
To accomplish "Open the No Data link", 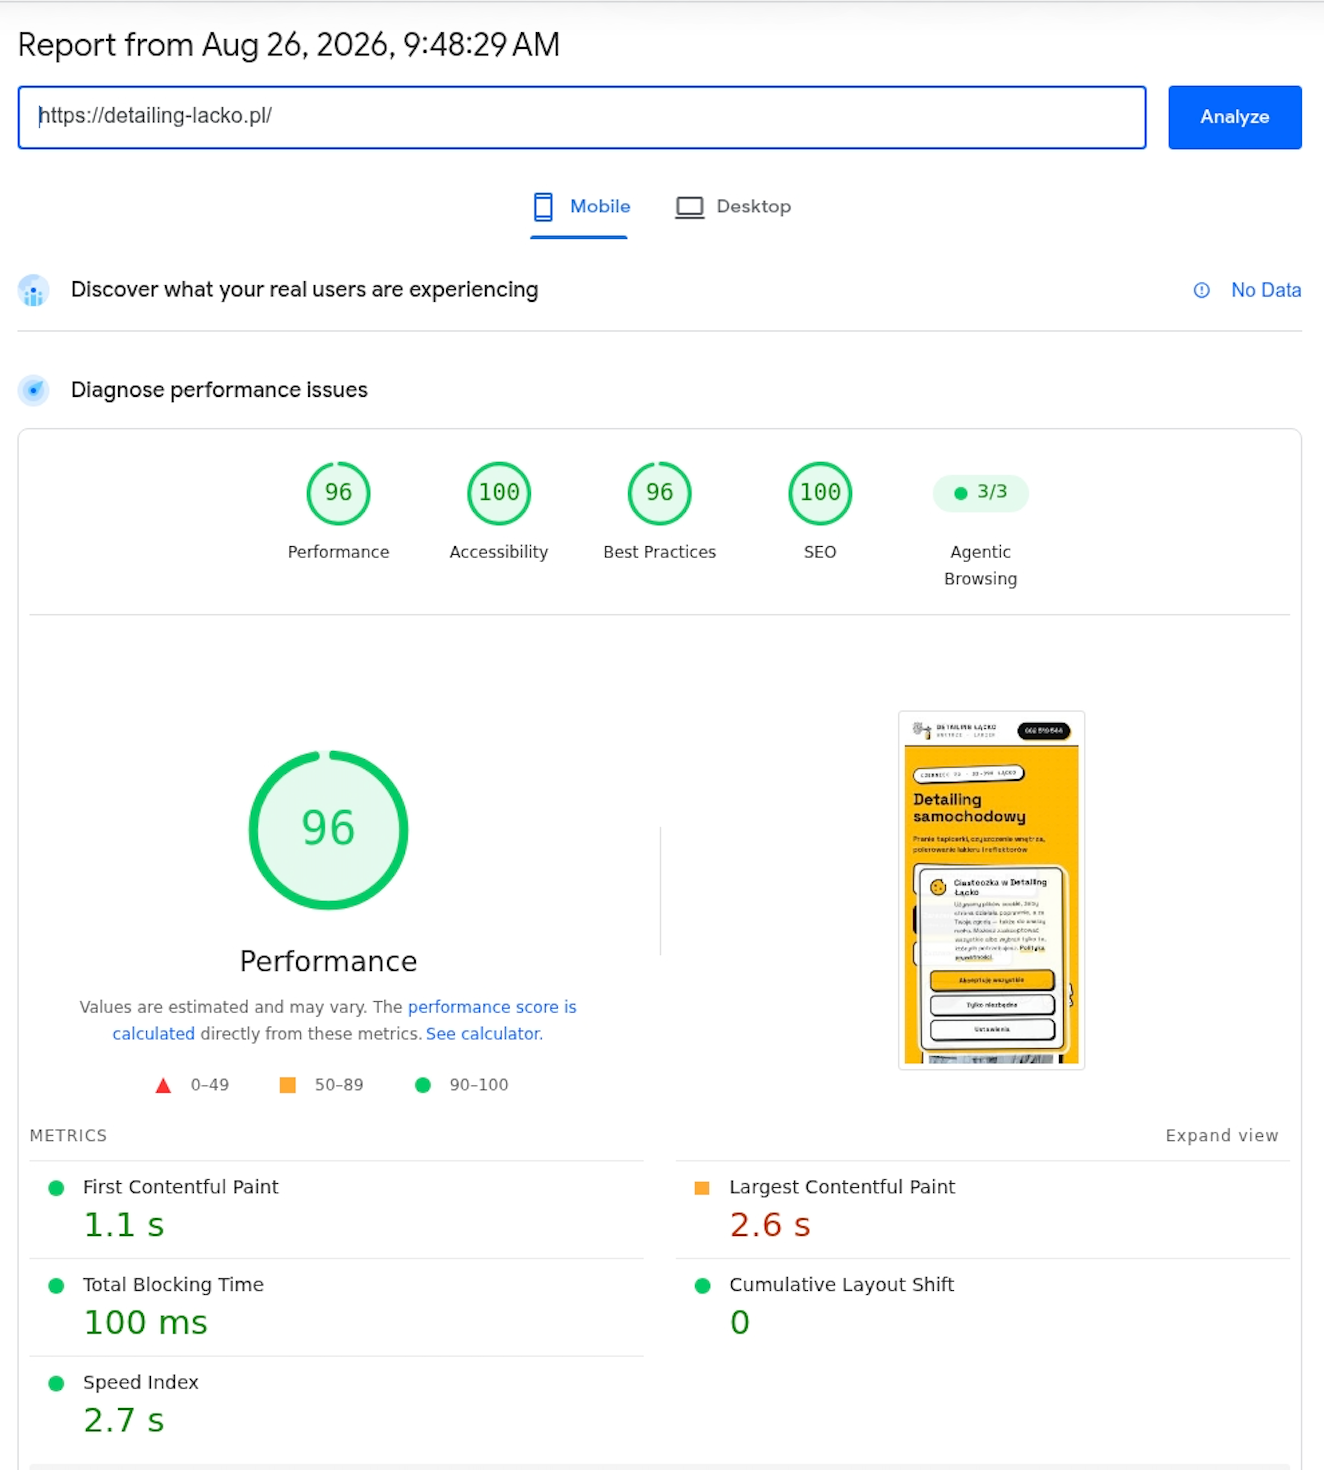I will tap(1266, 290).
